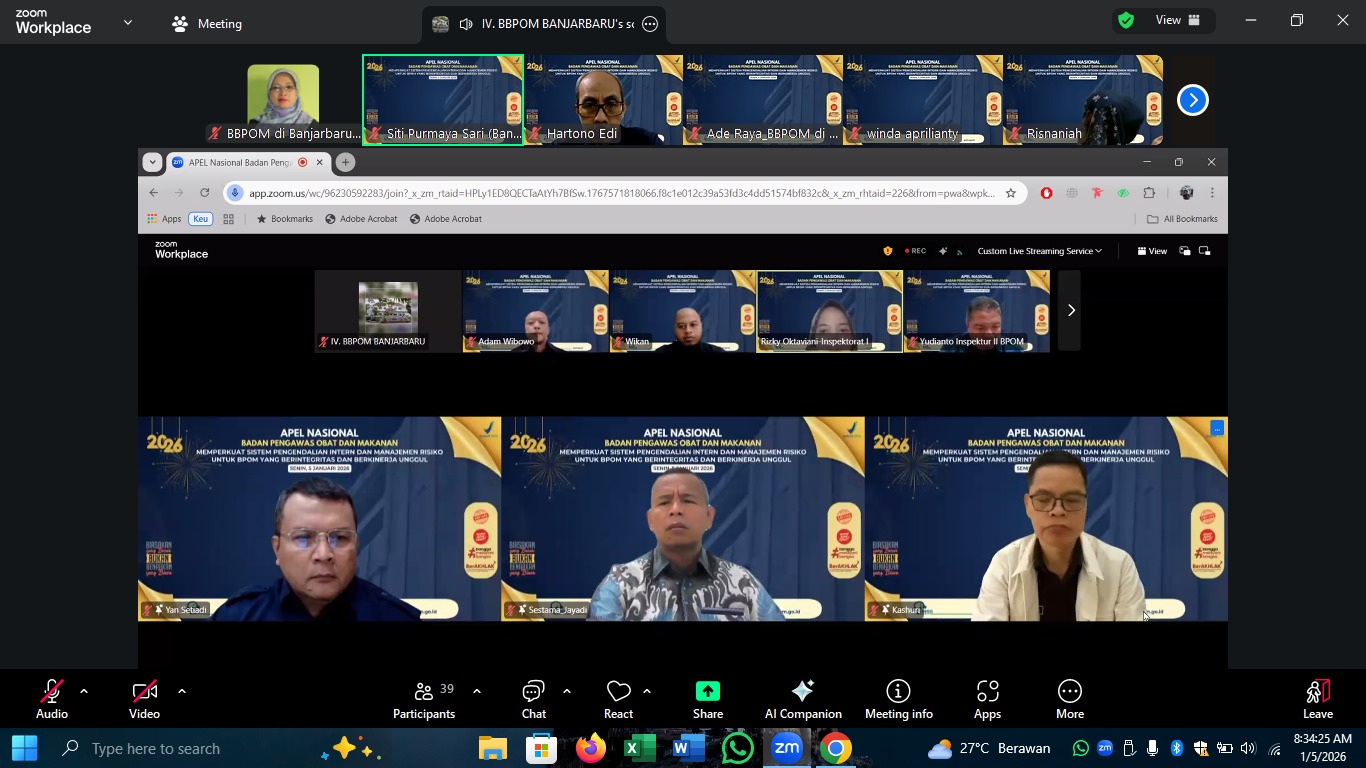This screenshot has height=768, width=1366.
Task: Open Meeting info
Action: [898, 699]
